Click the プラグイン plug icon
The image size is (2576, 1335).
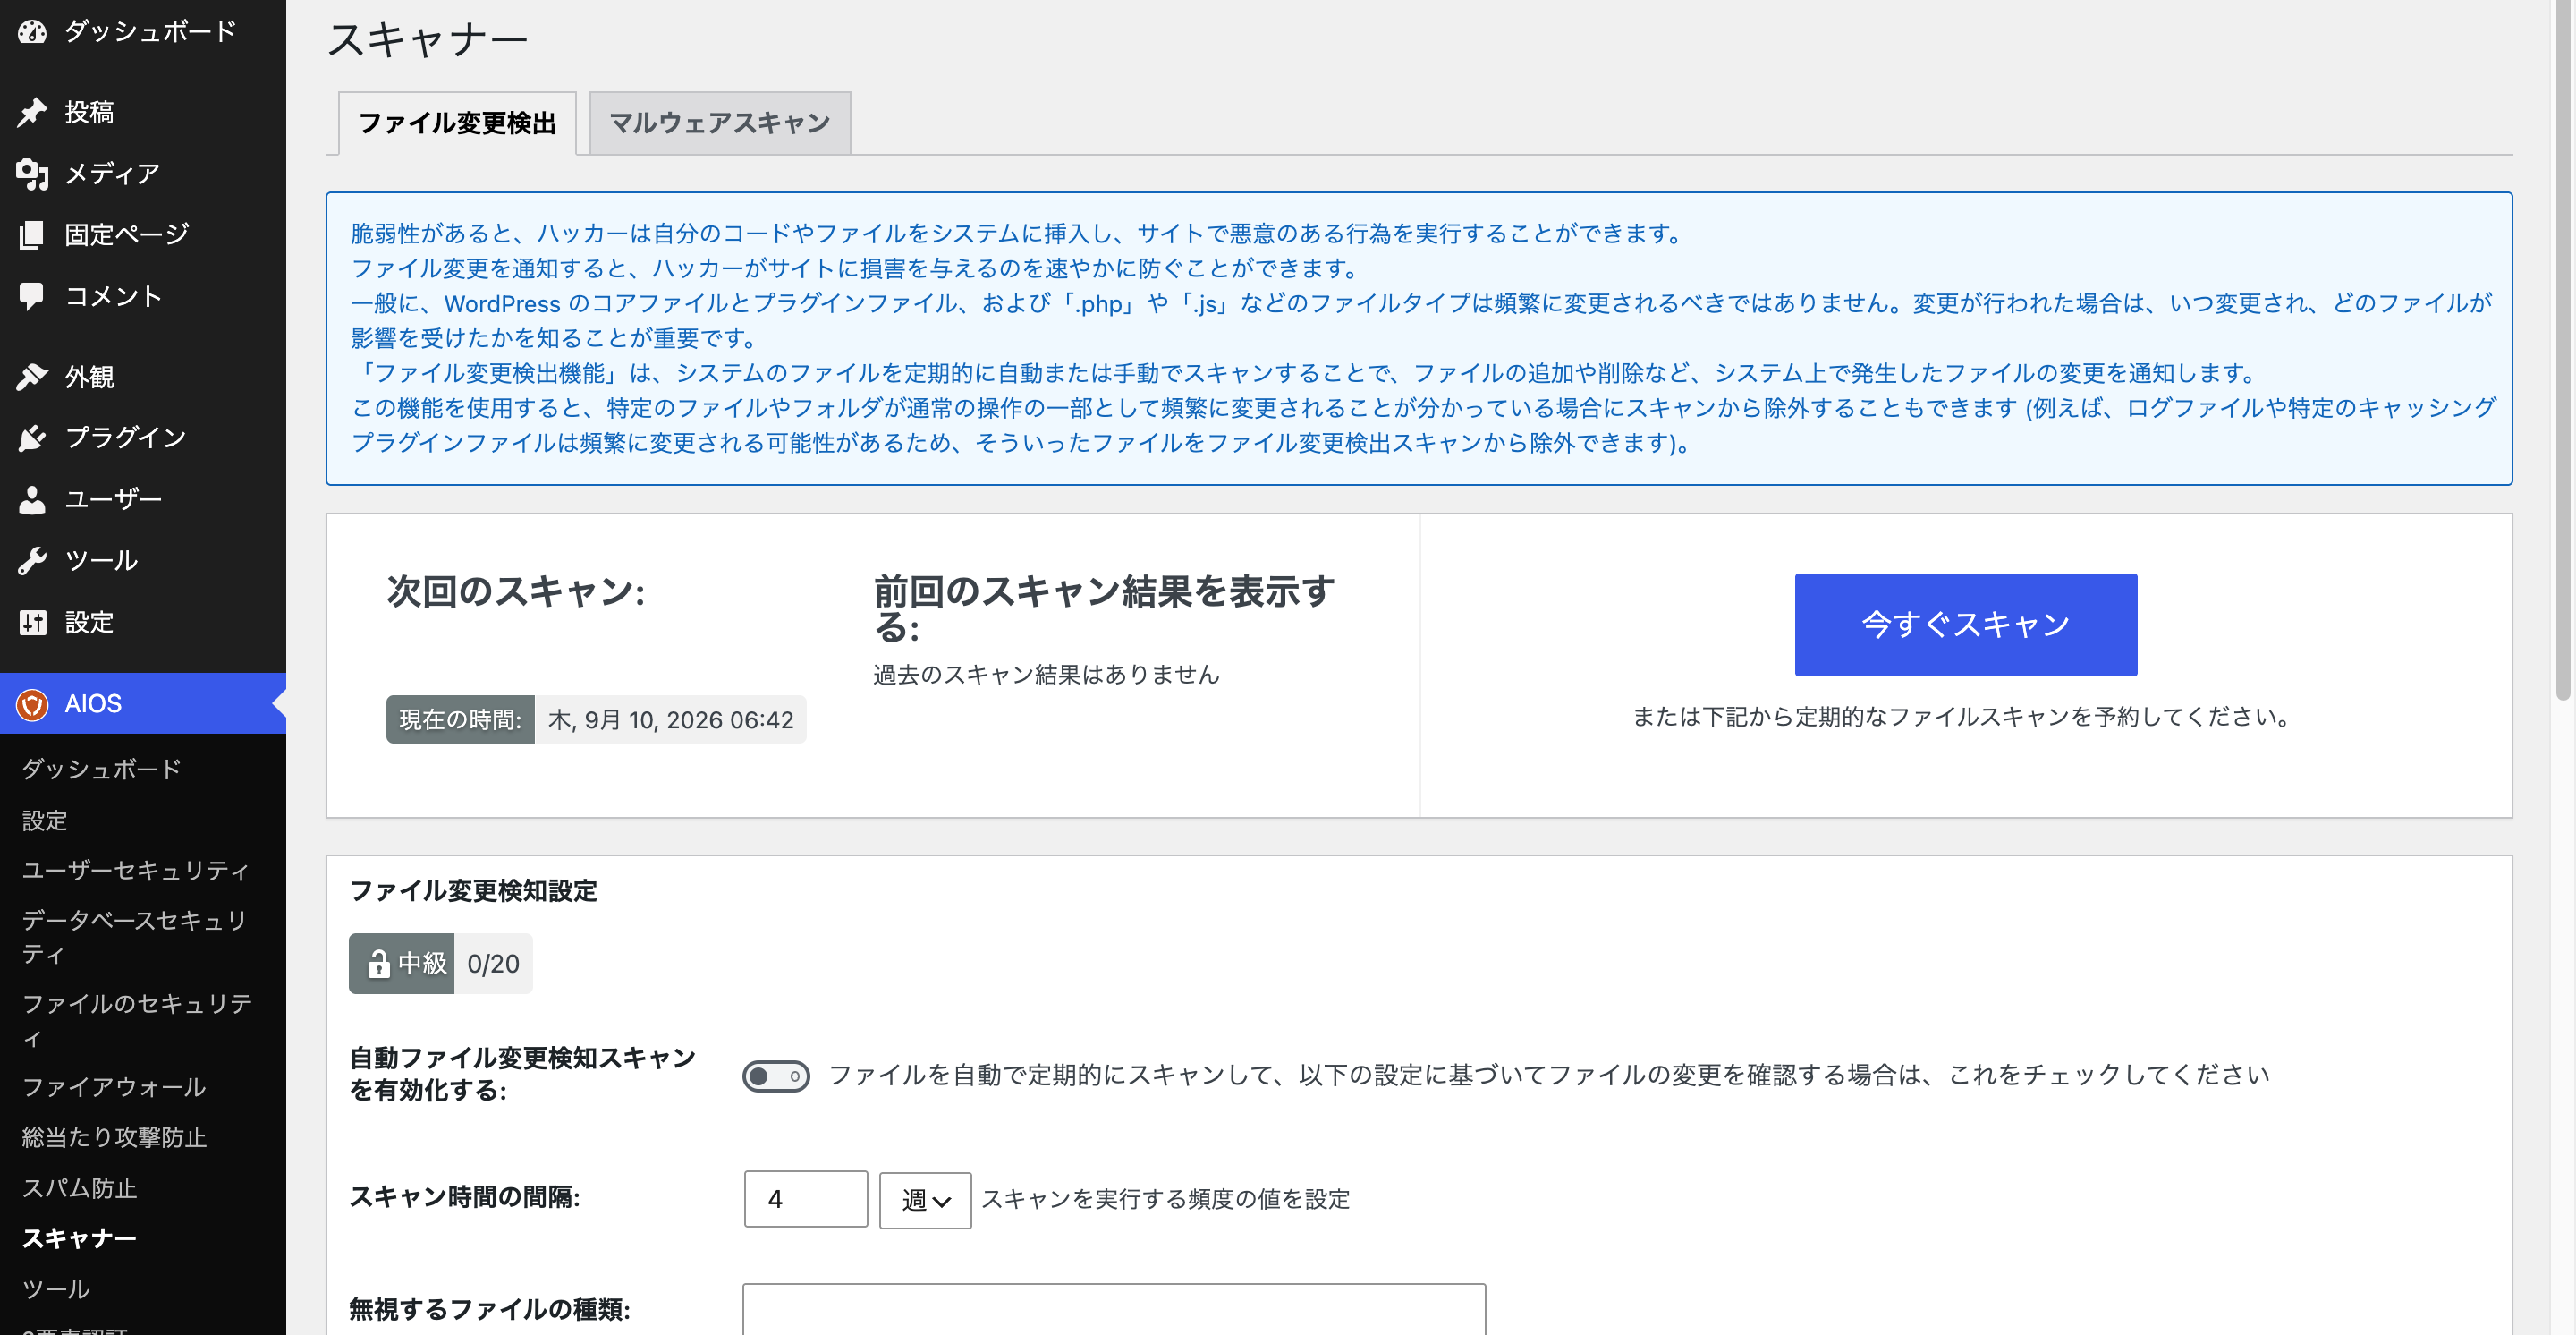pyautogui.click(x=32, y=438)
